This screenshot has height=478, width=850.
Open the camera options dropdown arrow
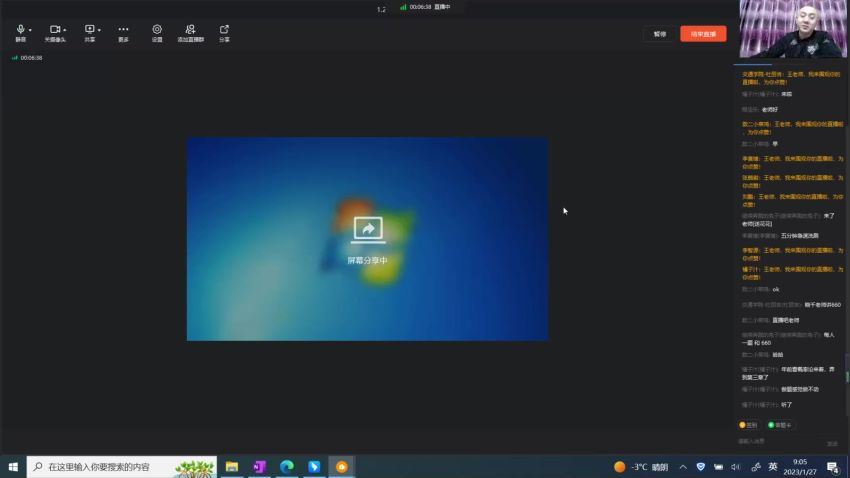point(65,30)
